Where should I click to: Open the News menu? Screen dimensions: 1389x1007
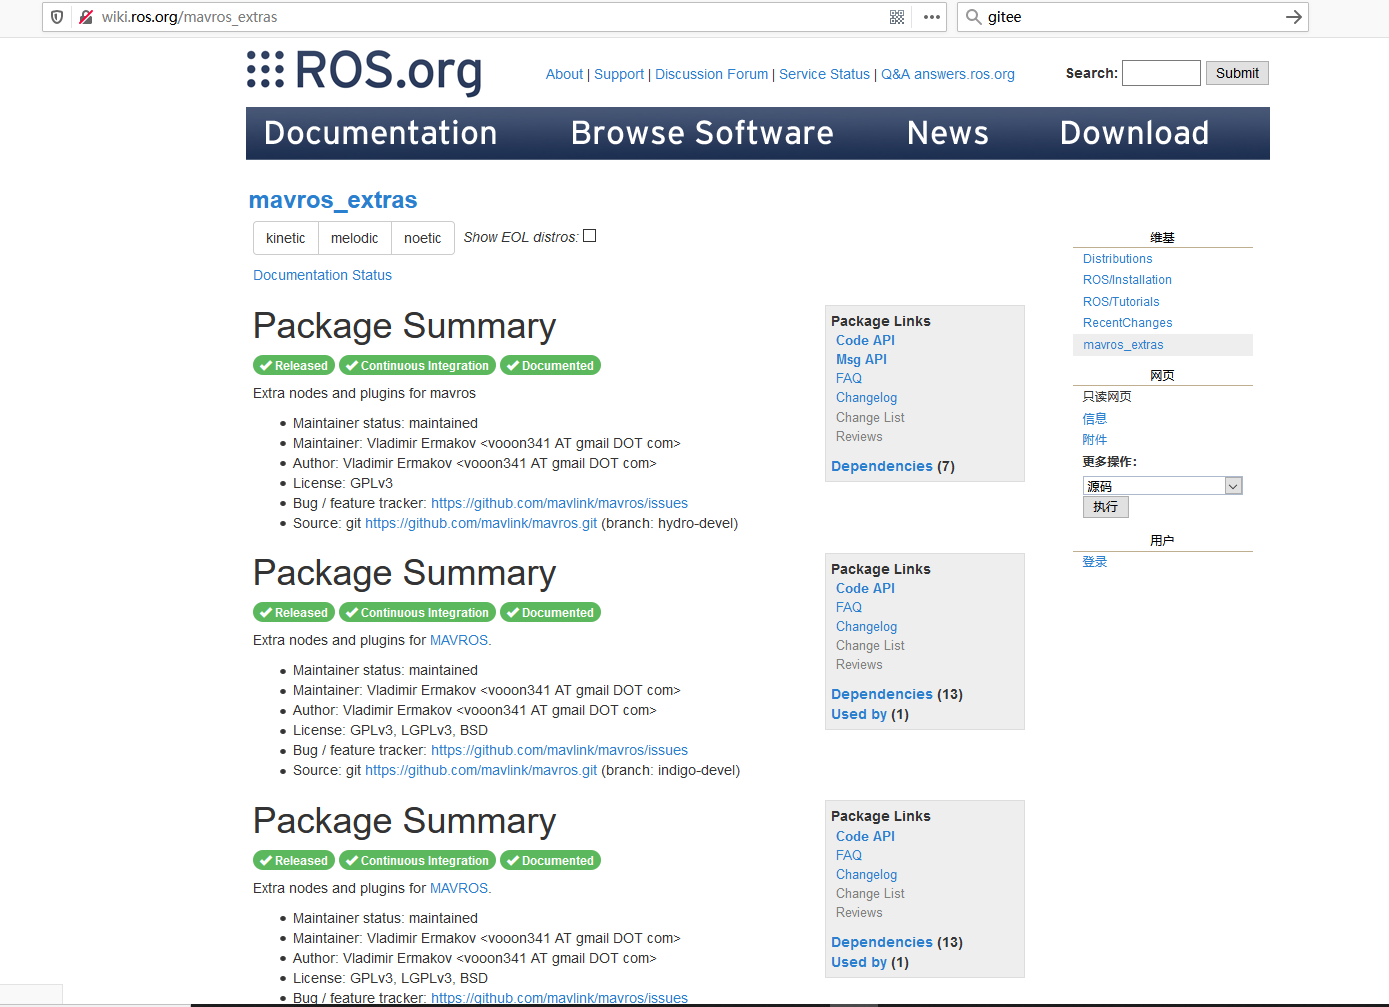[x=948, y=133]
